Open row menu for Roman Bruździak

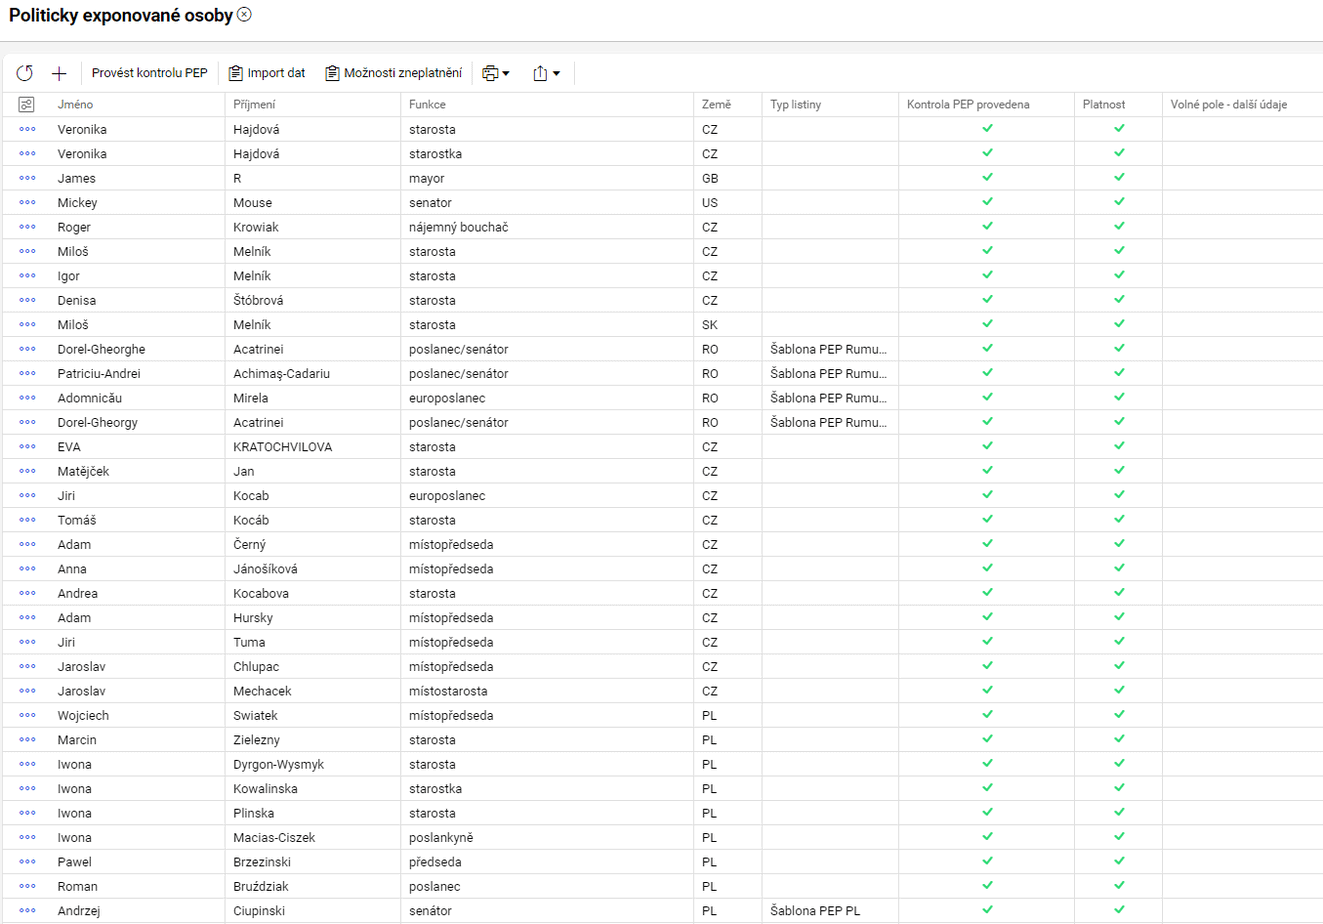(27, 886)
